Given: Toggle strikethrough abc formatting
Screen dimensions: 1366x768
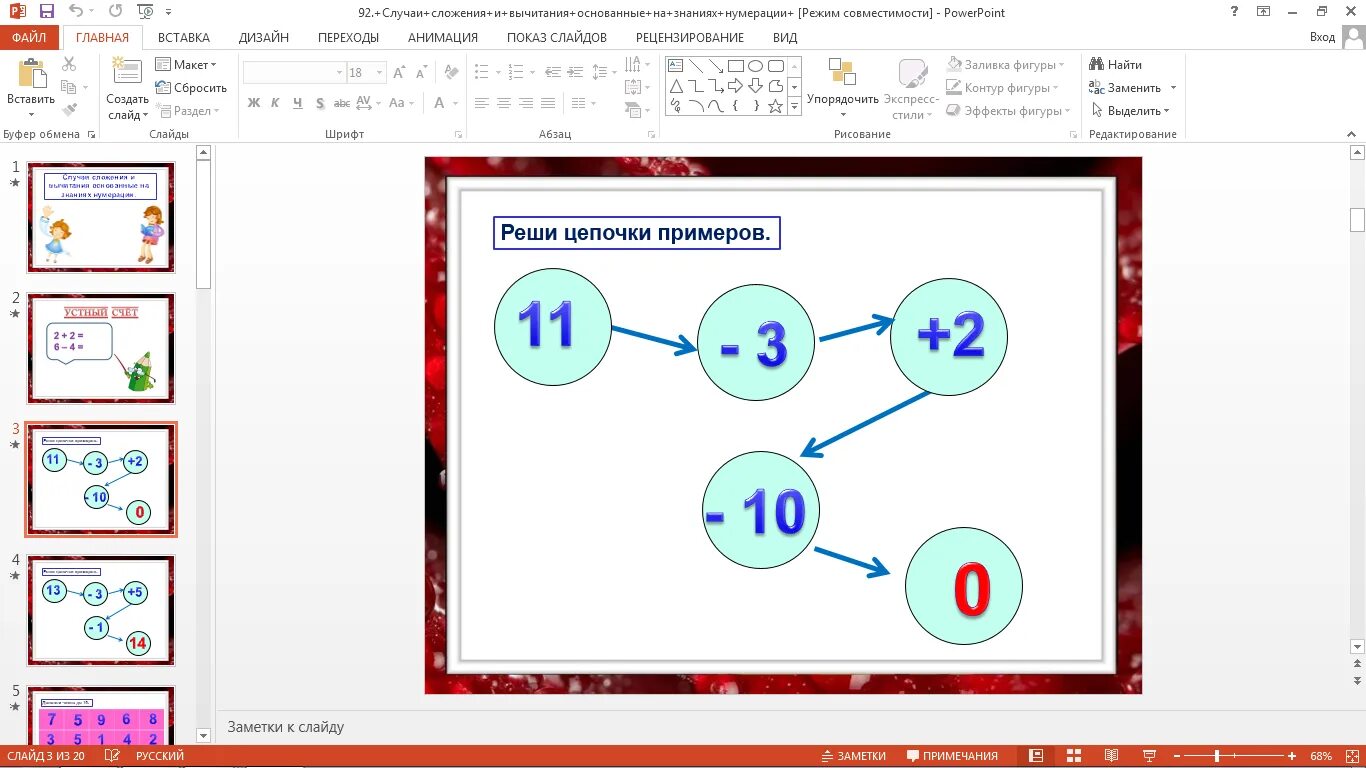Looking at the screenshot, I should [x=342, y=103].
